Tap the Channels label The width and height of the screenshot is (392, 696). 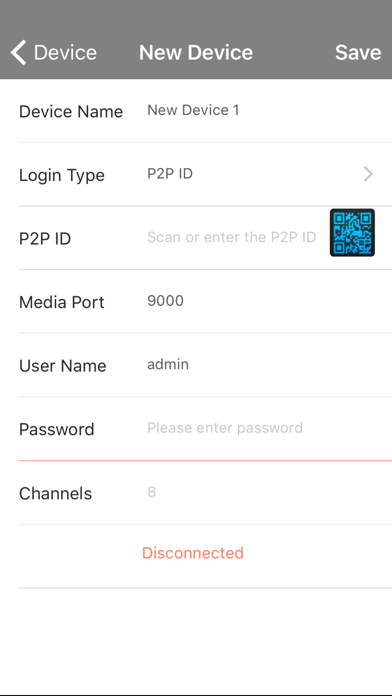click(x=55, y=493)
